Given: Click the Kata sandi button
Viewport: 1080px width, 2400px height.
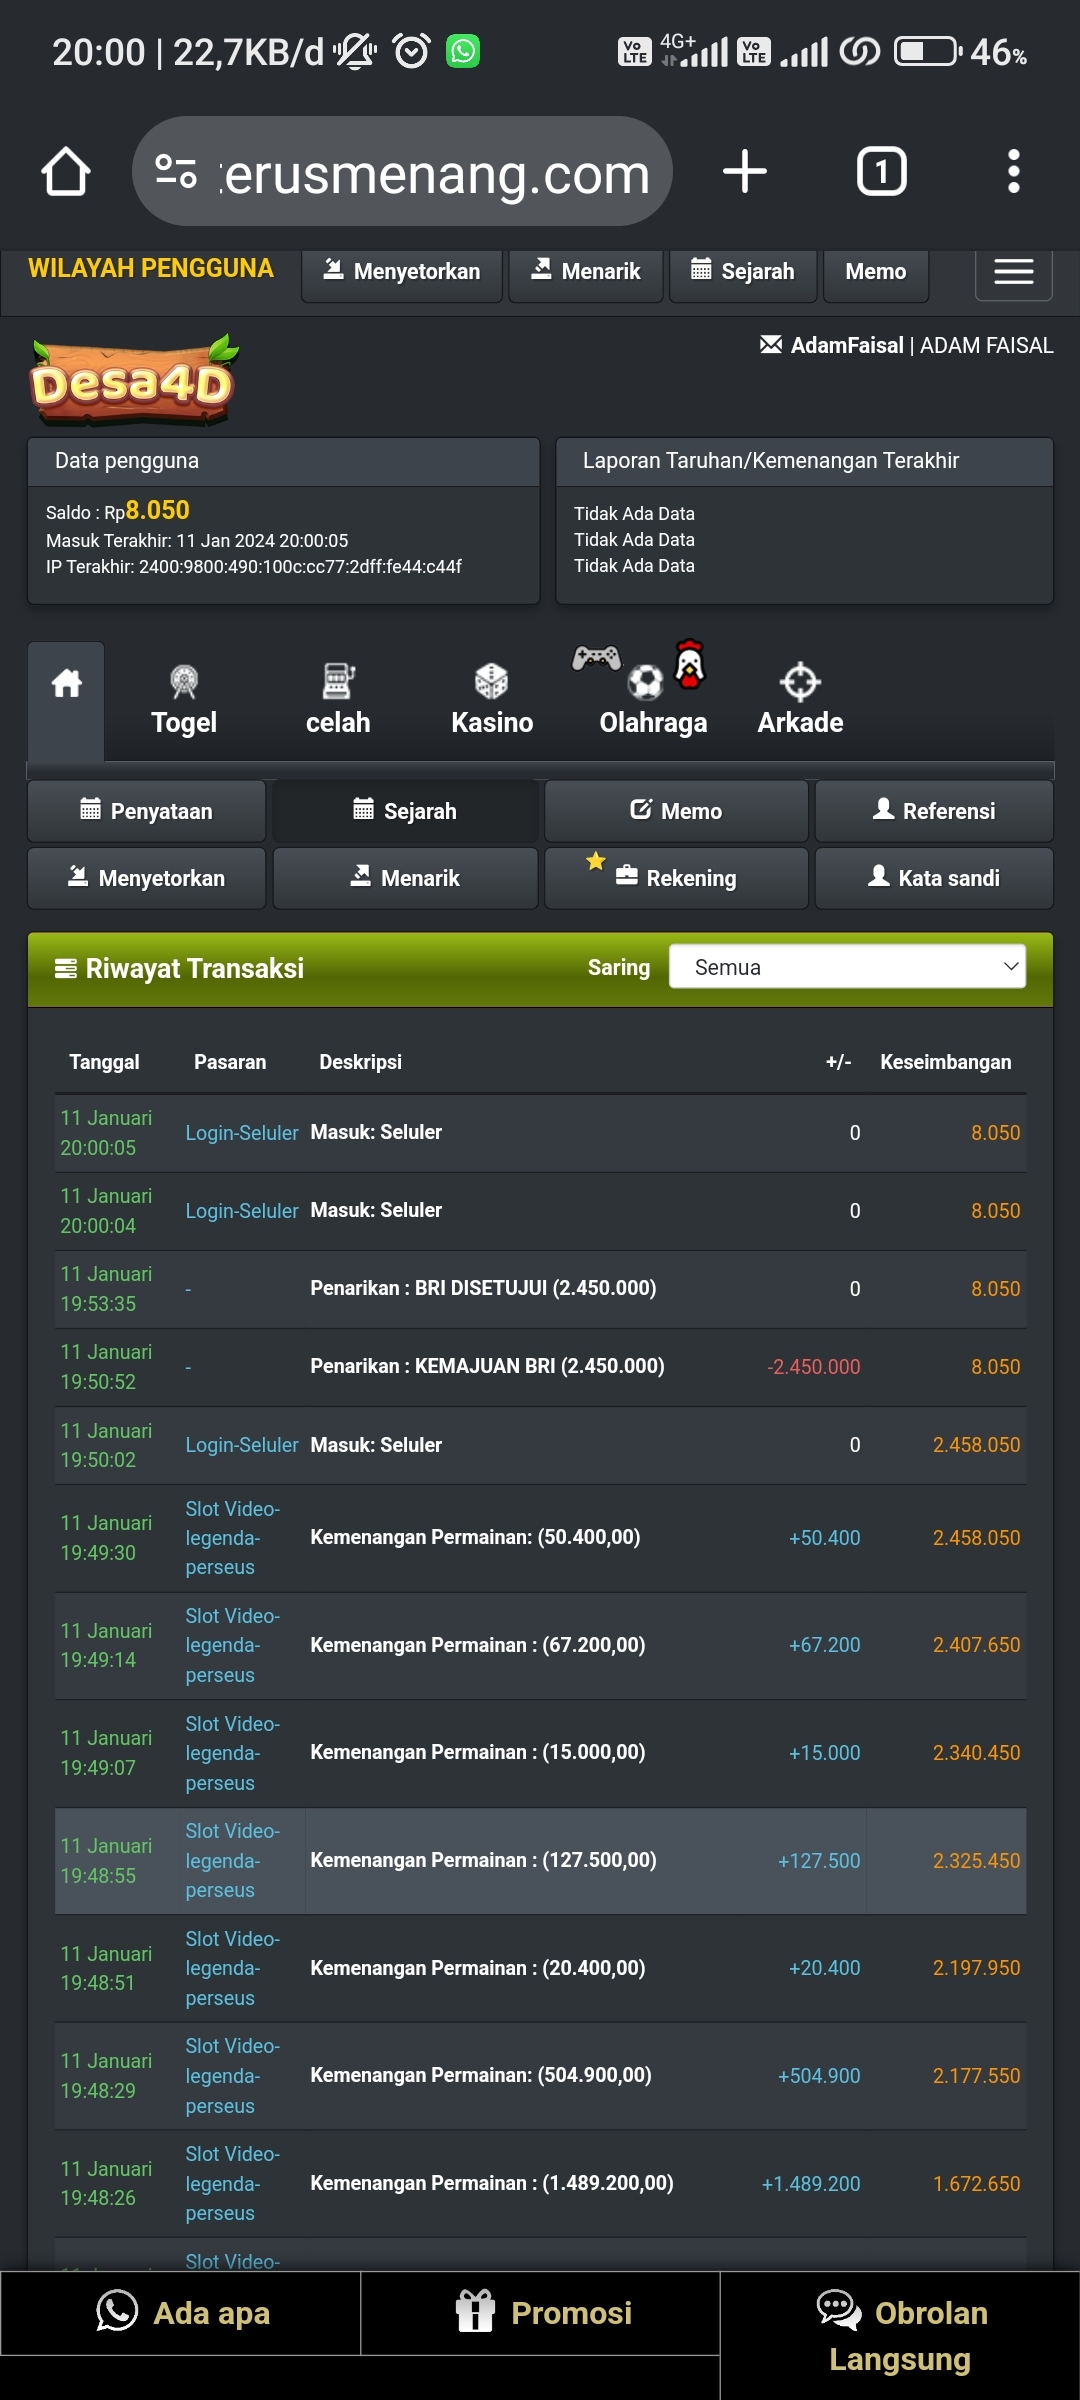Looking at the screenshot, I should coord(934,878).
